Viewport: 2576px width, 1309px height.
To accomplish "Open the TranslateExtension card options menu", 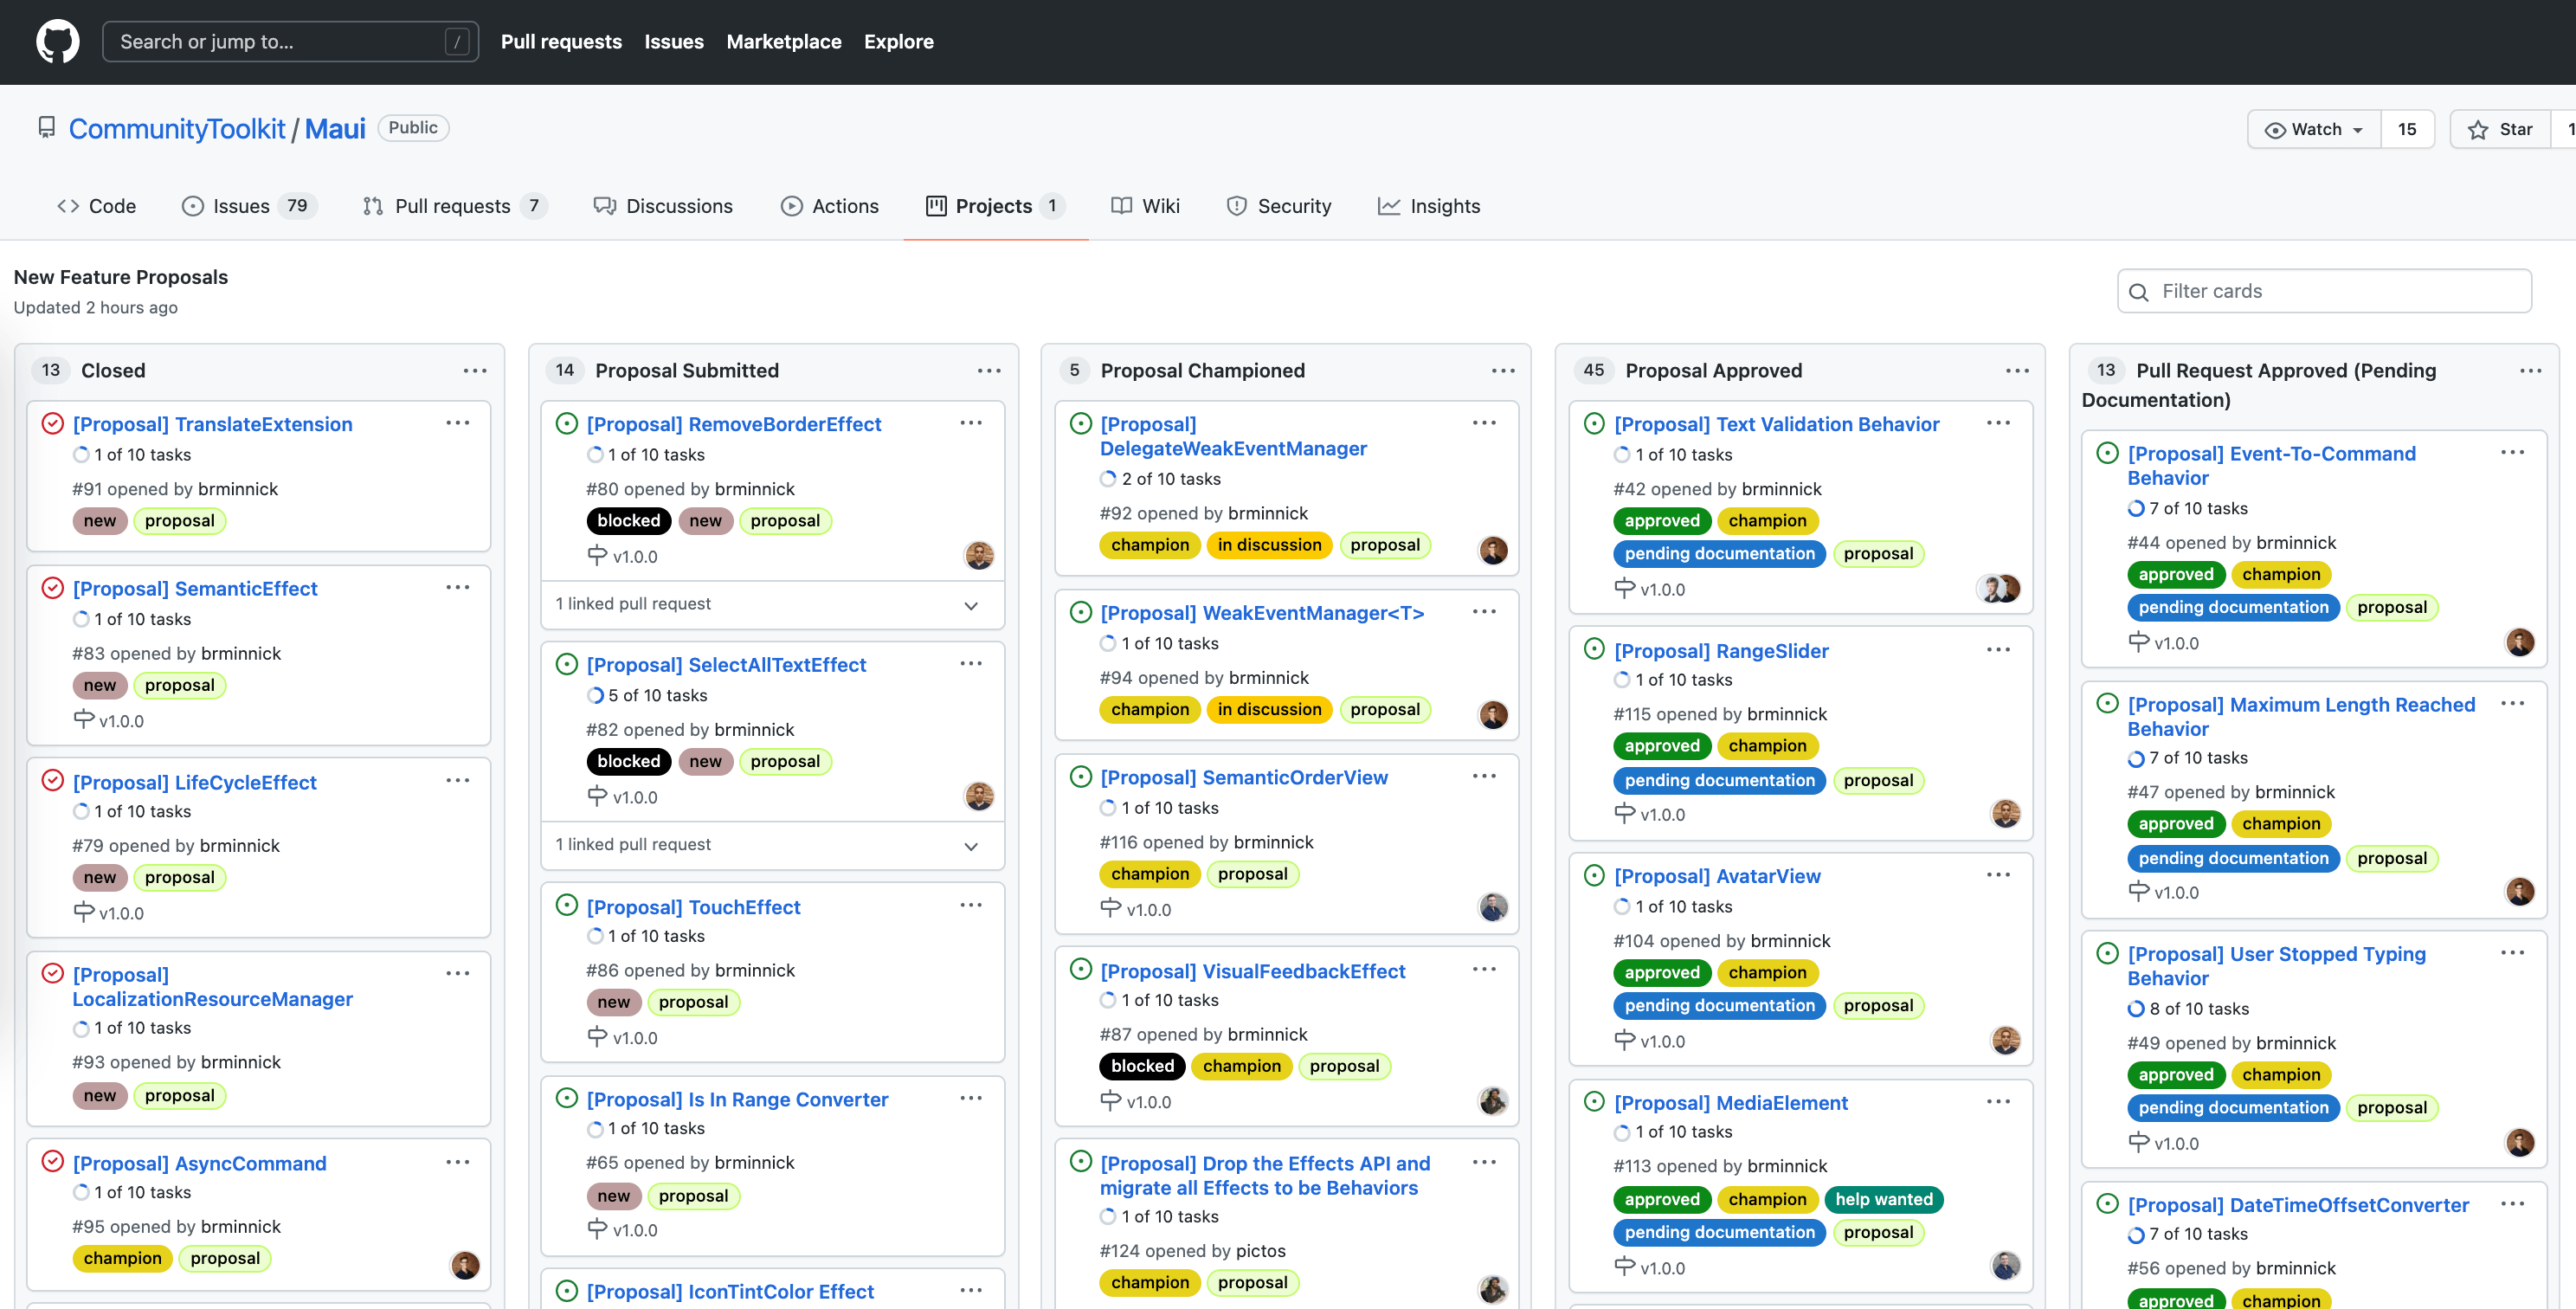I will (x=458, y=423).
